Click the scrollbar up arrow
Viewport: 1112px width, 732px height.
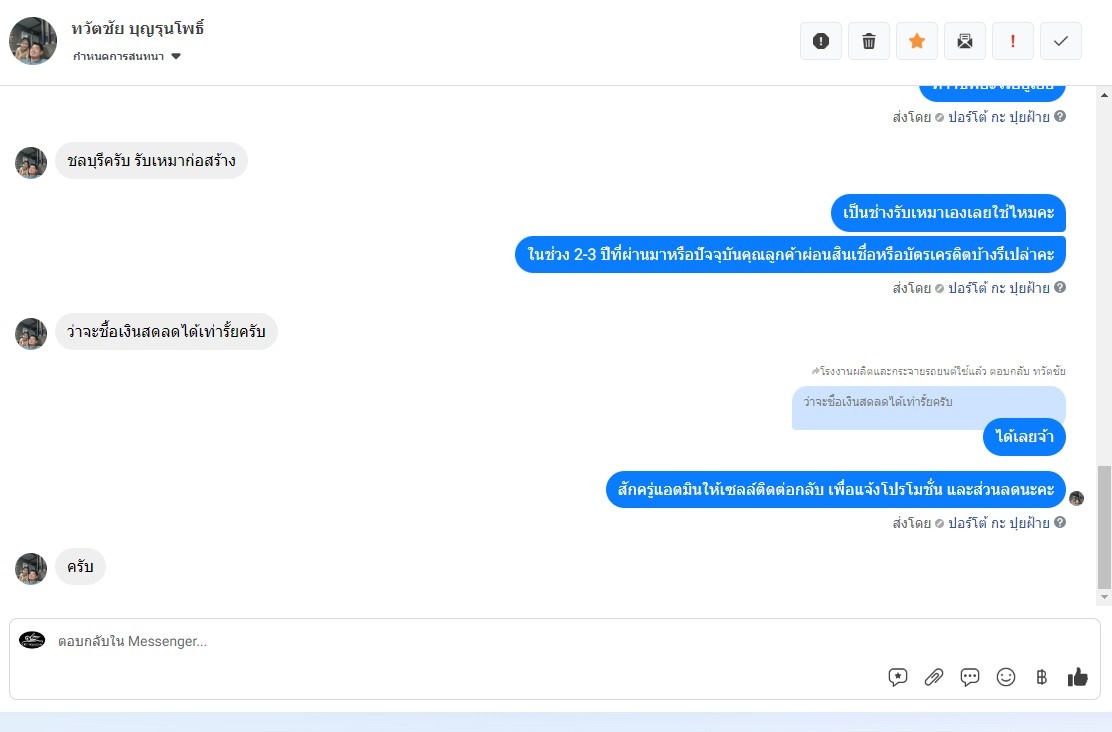pyautogui.click(x=1104, y=94)
